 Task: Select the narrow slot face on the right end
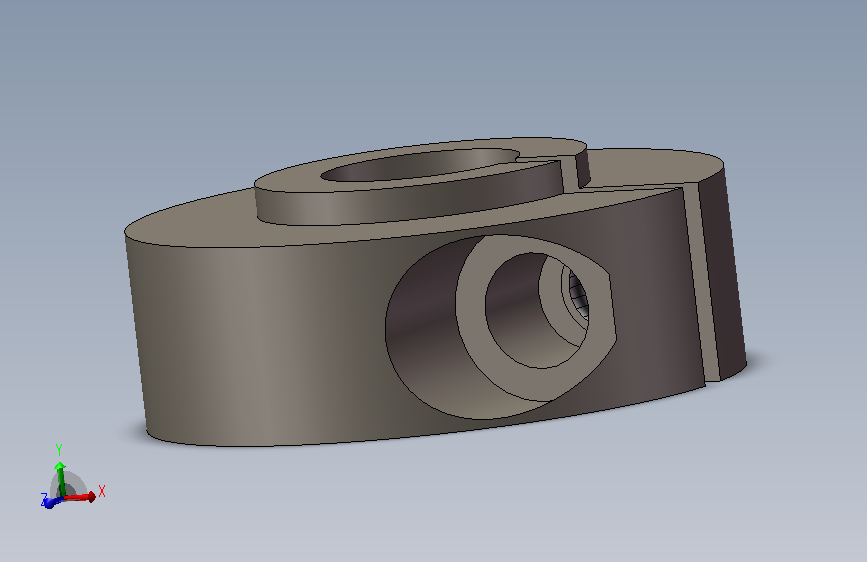pyautogui.click(x=702, y=282)
